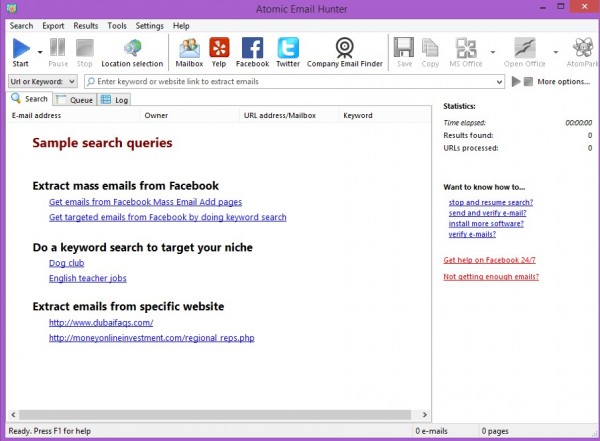Image resolution: width=600 pixels, height=441 pixels.
Task: Click the Atomic Email Hunter title bar app icon
Action: point(11,8)
